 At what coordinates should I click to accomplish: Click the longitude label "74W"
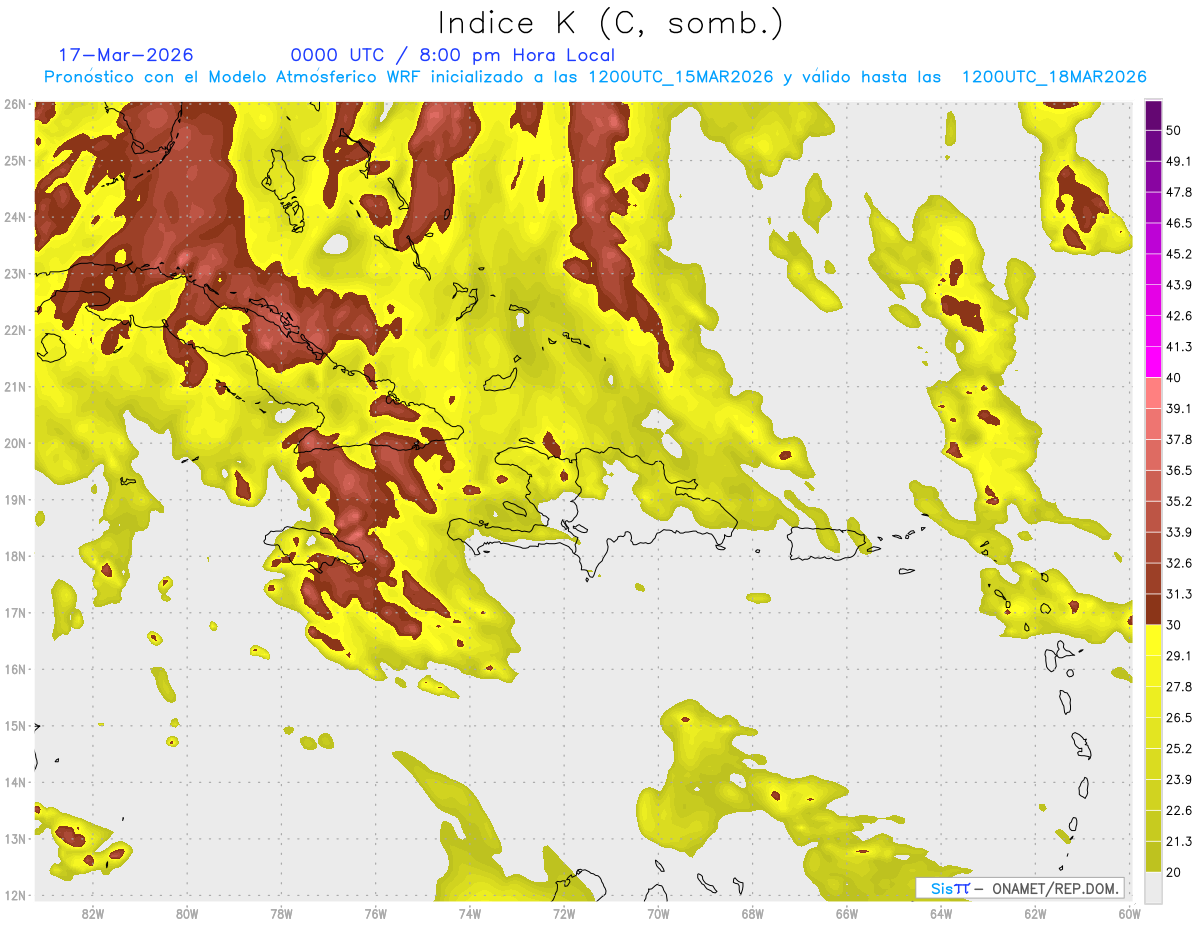pyautogui.click(x=469, y=913)
